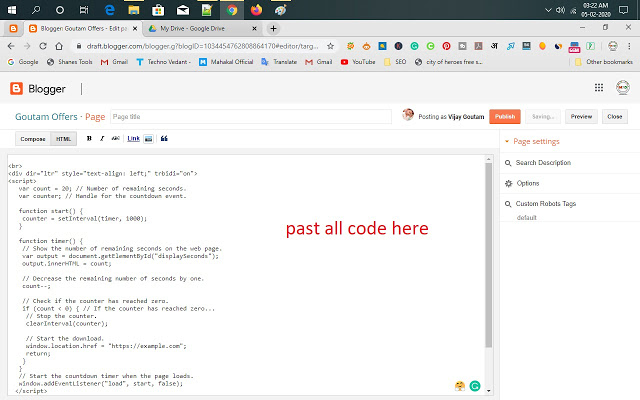Open Custom Robots Tags setting
The height and width of the screenshot is (400, 640).
545,204
